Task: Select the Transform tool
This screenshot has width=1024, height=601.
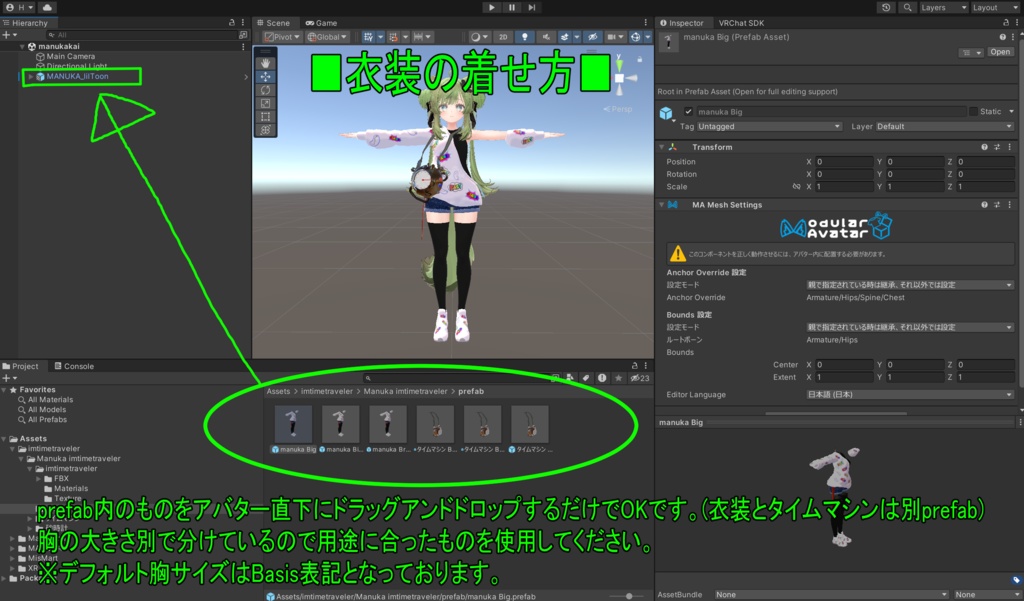Action: 265,130
